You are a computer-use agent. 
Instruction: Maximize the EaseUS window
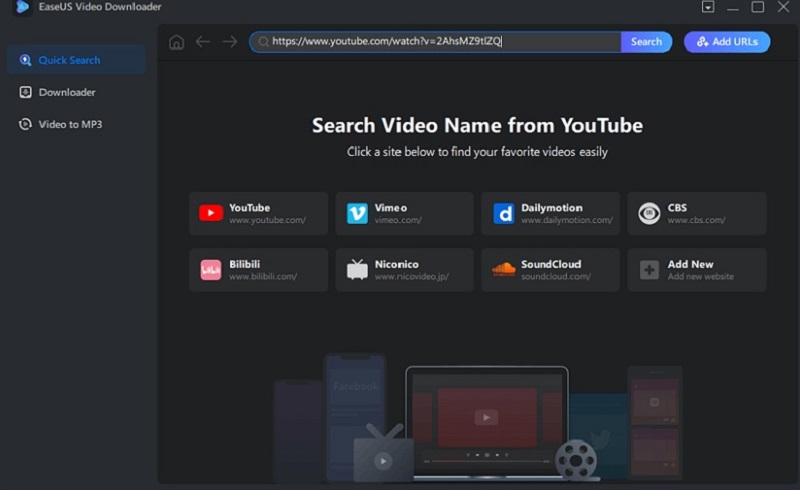[758, 7]
